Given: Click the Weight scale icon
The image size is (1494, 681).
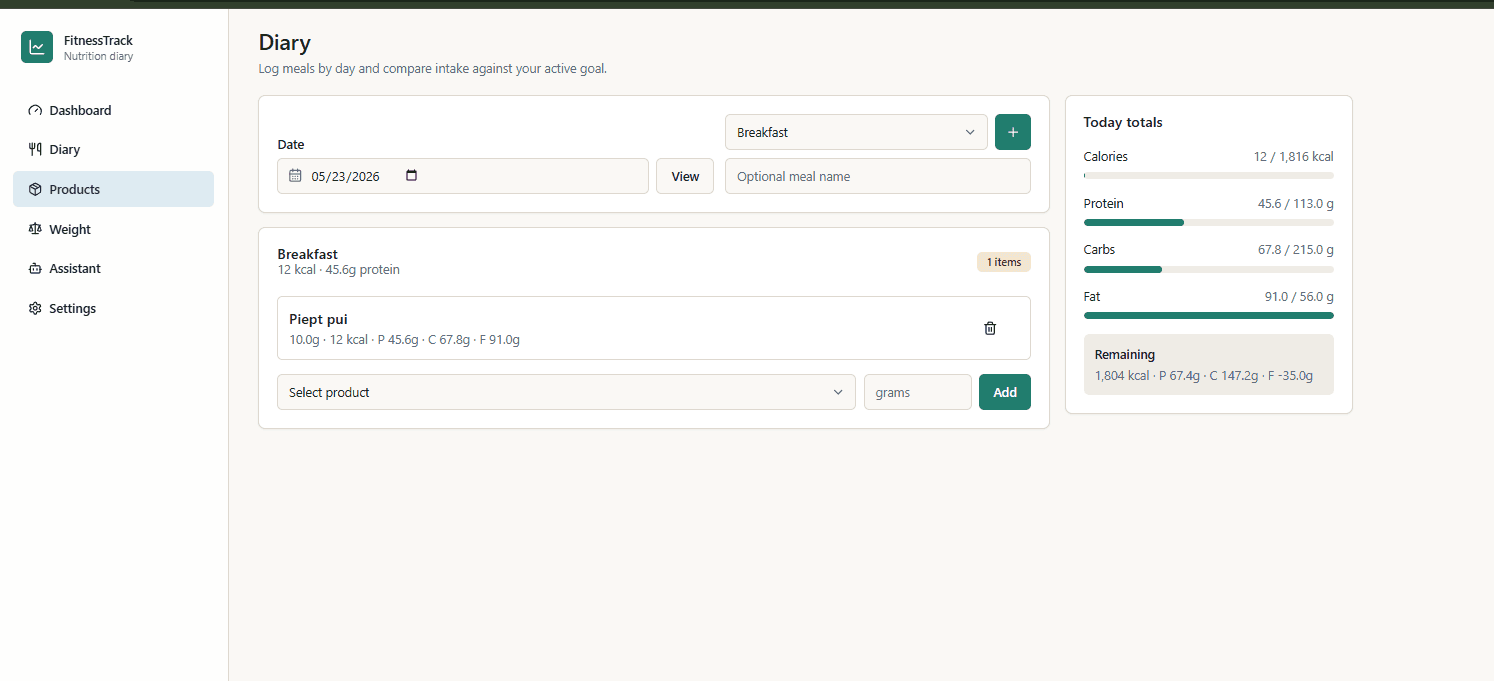Looking at the screenshot, I should (x=35, y=229).
